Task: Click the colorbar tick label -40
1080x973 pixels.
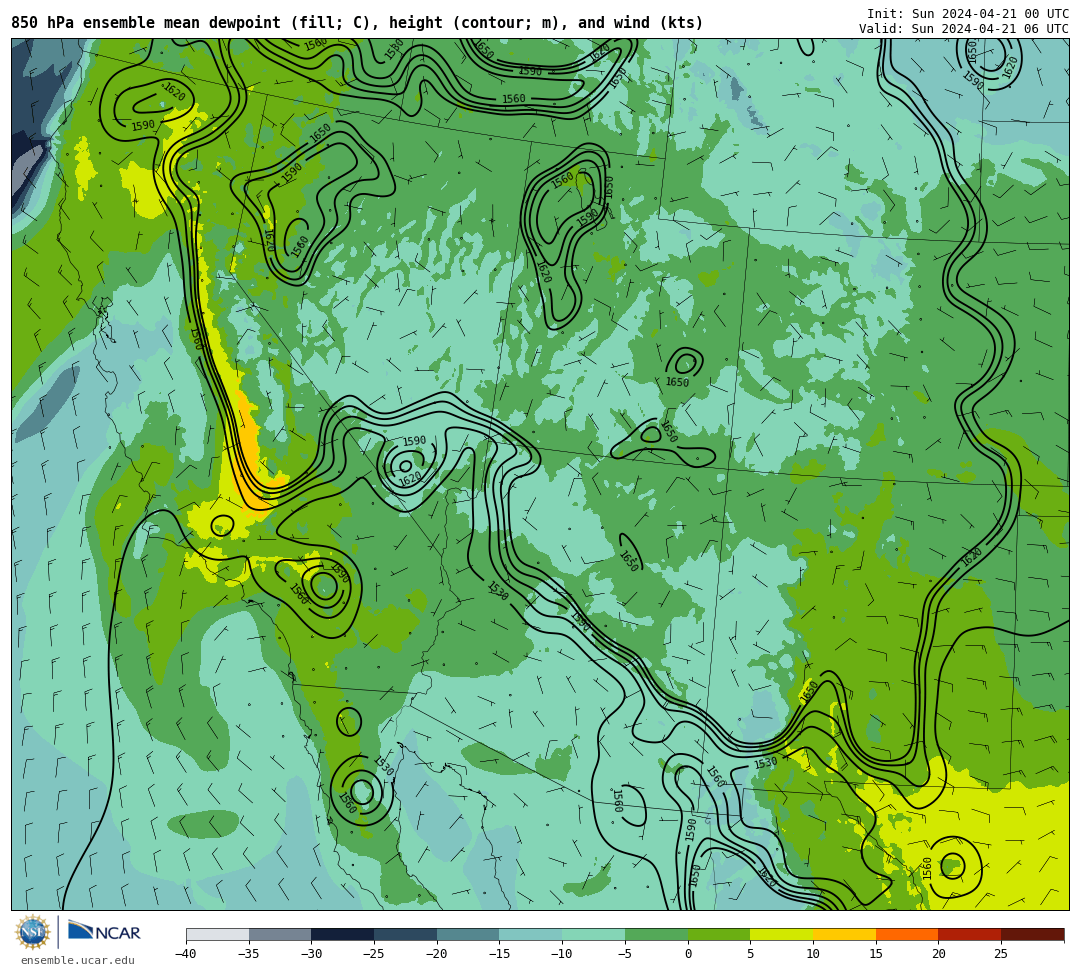Action: pos(185,954)
